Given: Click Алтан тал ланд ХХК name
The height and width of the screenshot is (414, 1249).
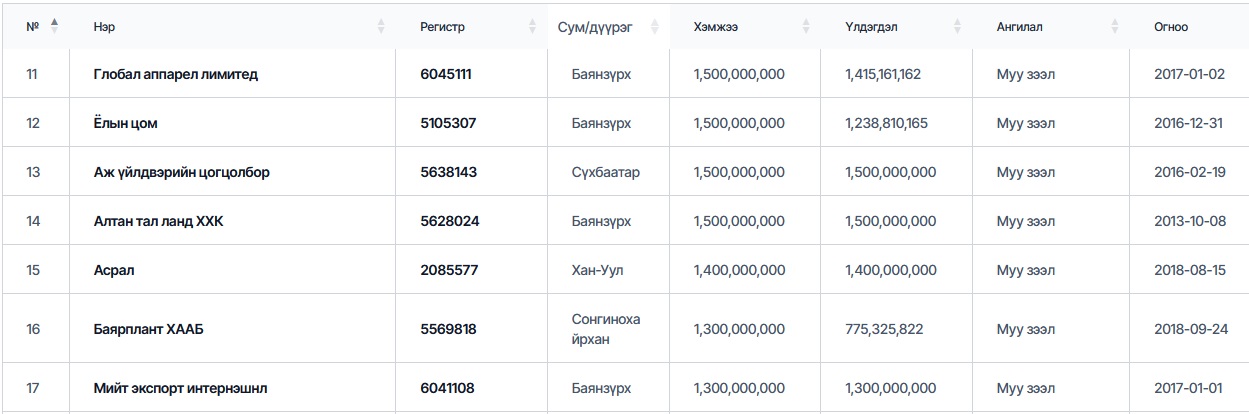Looking at the screenshot, I should [158, 221].
